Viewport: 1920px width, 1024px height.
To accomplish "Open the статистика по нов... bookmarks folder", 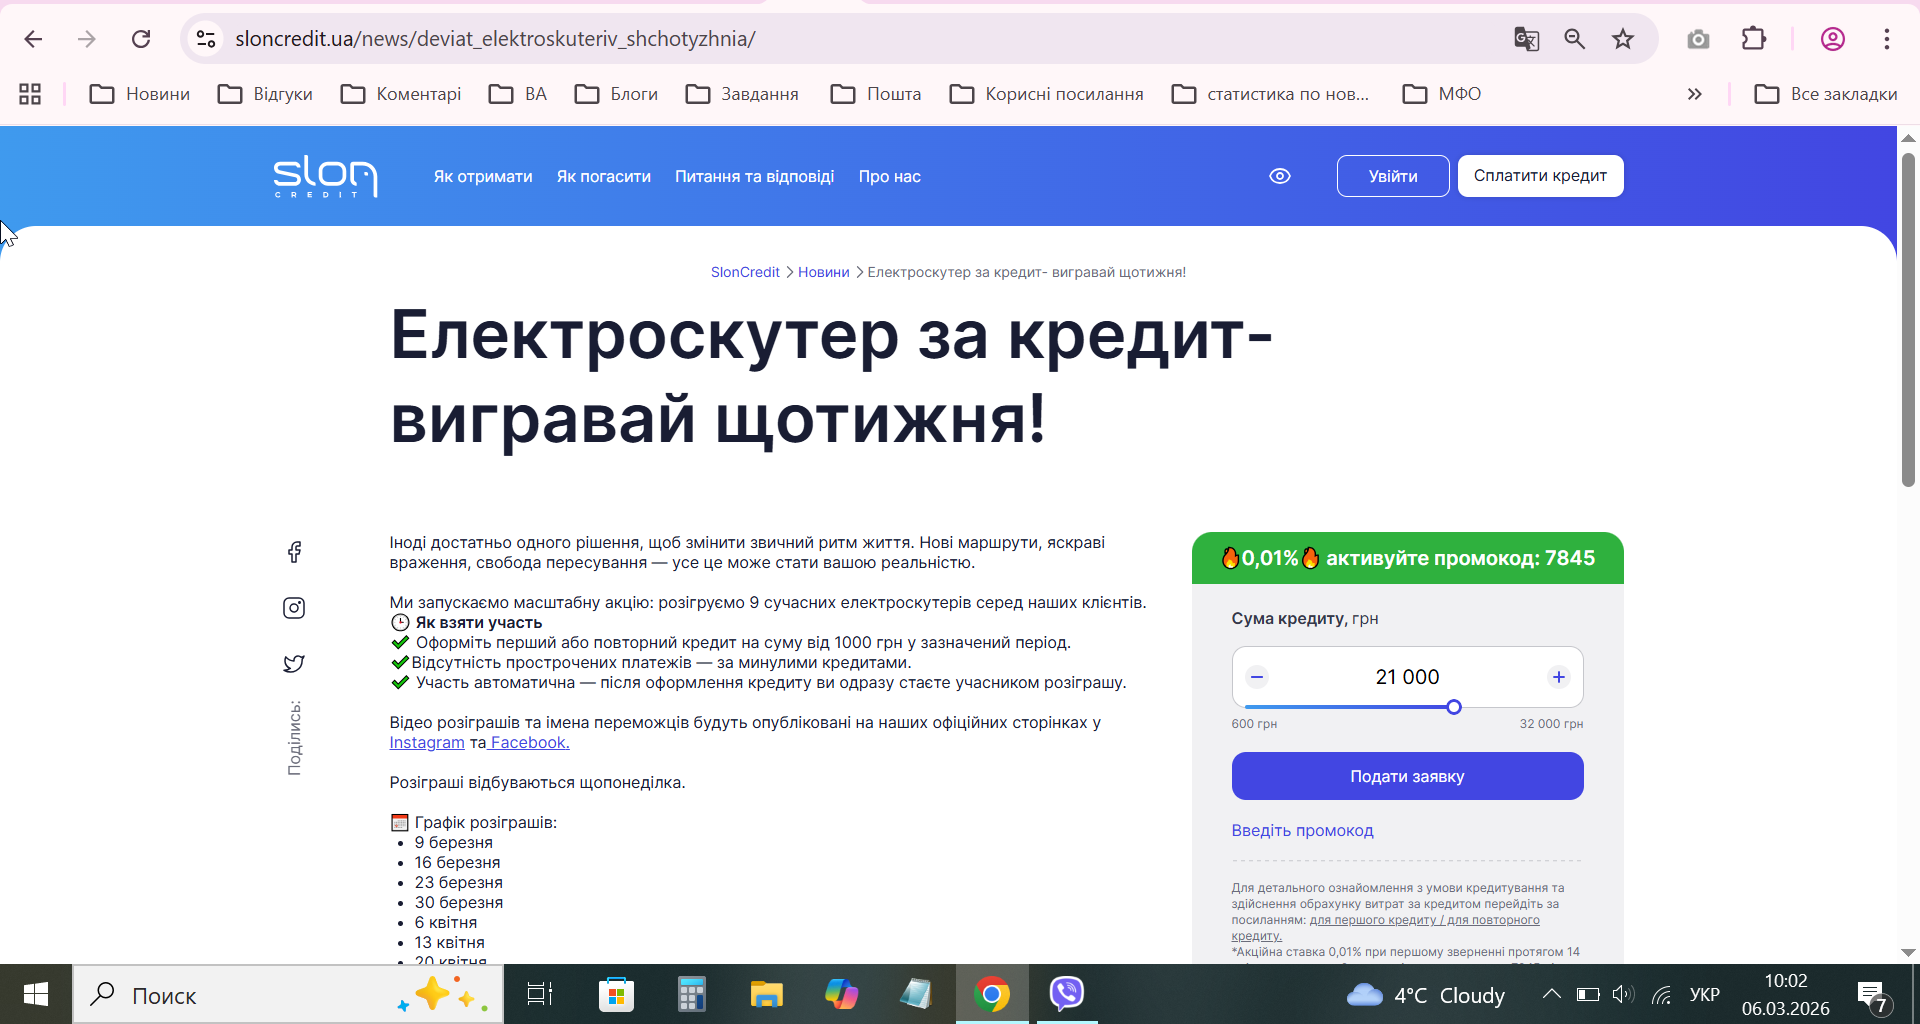I will 1270,94.
